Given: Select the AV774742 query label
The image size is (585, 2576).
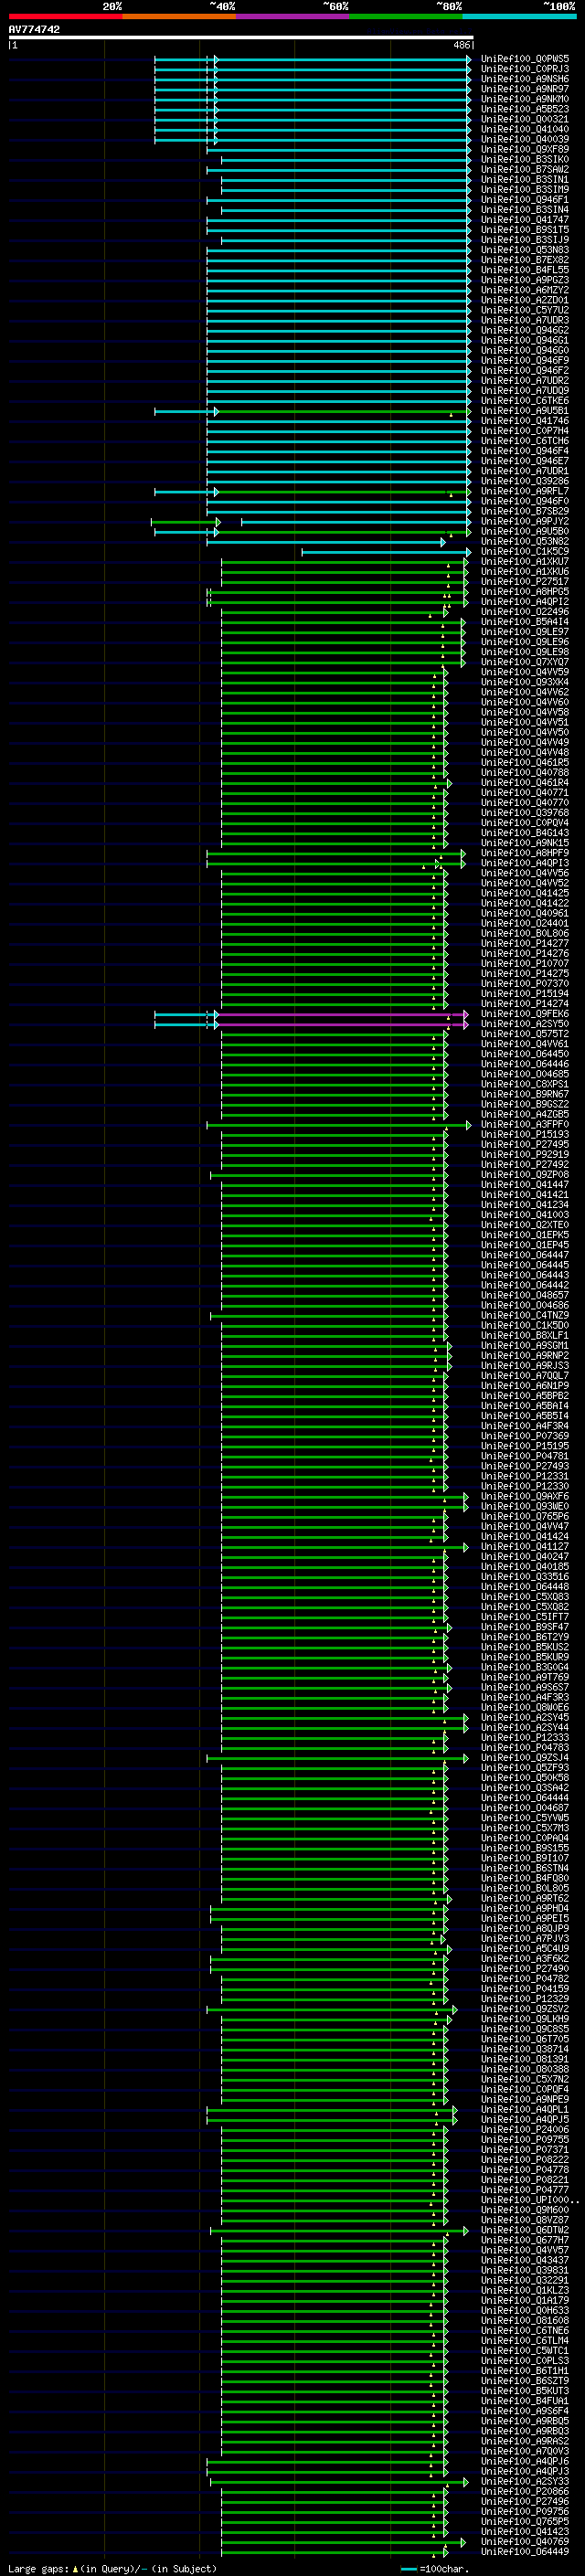Looking at the screenshot, I should pos(34,29).
